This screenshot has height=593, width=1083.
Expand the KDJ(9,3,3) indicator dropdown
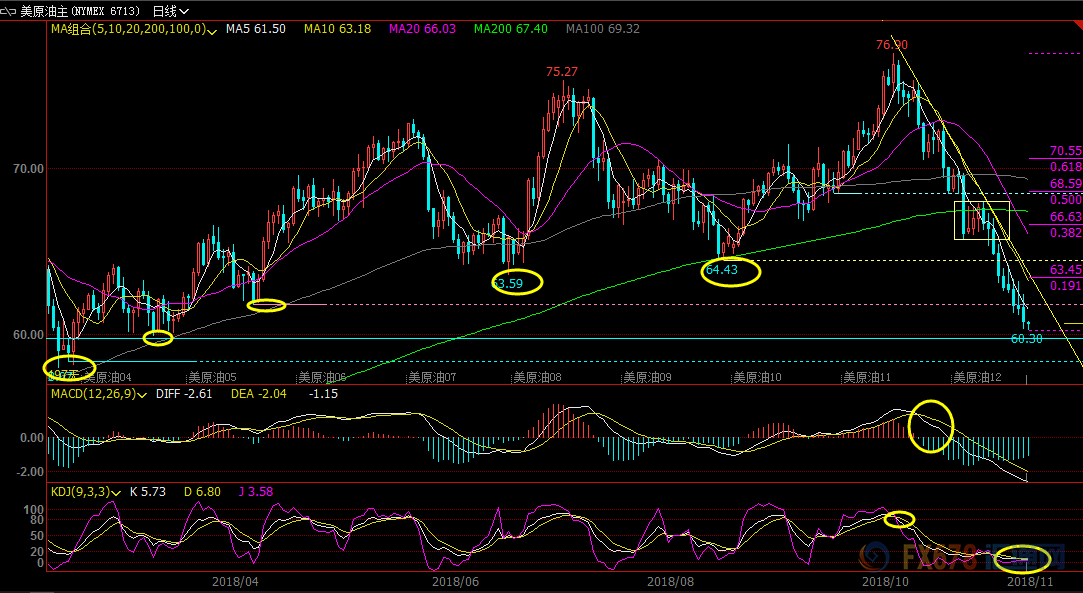point(117,492)
